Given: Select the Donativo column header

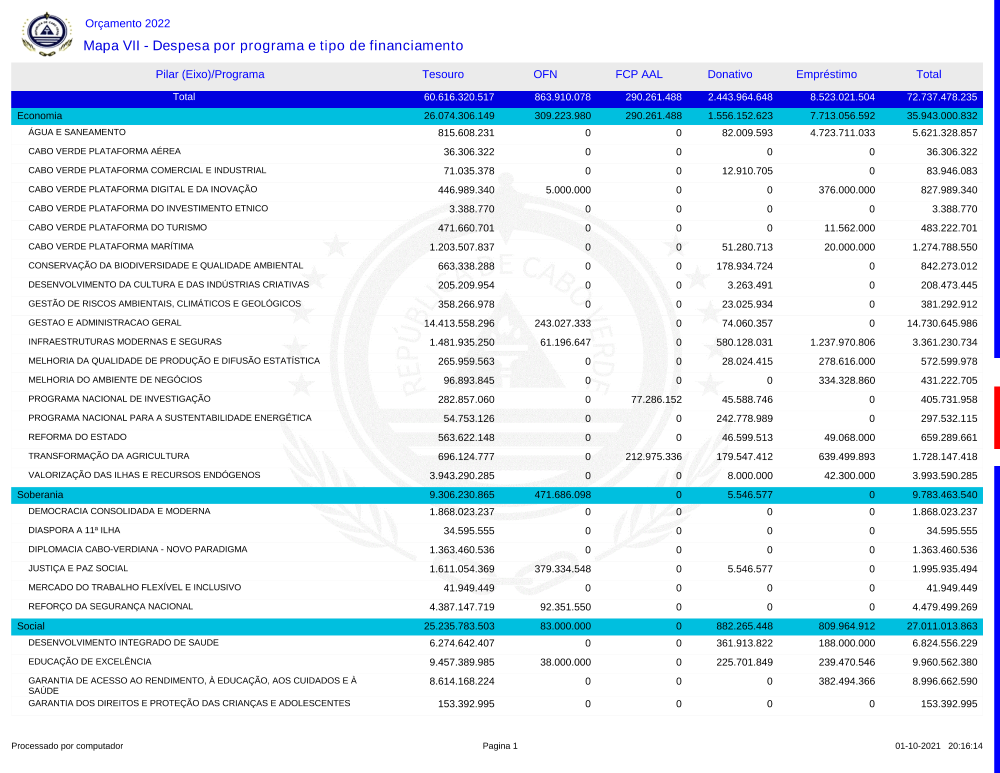Looking at the screenshot, I should coord(730,74).
